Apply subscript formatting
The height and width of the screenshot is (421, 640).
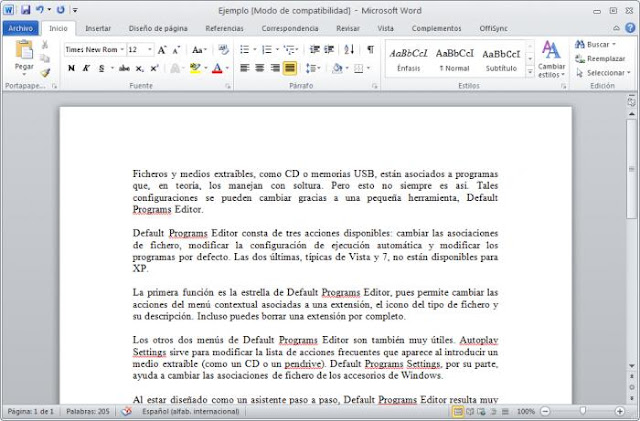(140, 69)
